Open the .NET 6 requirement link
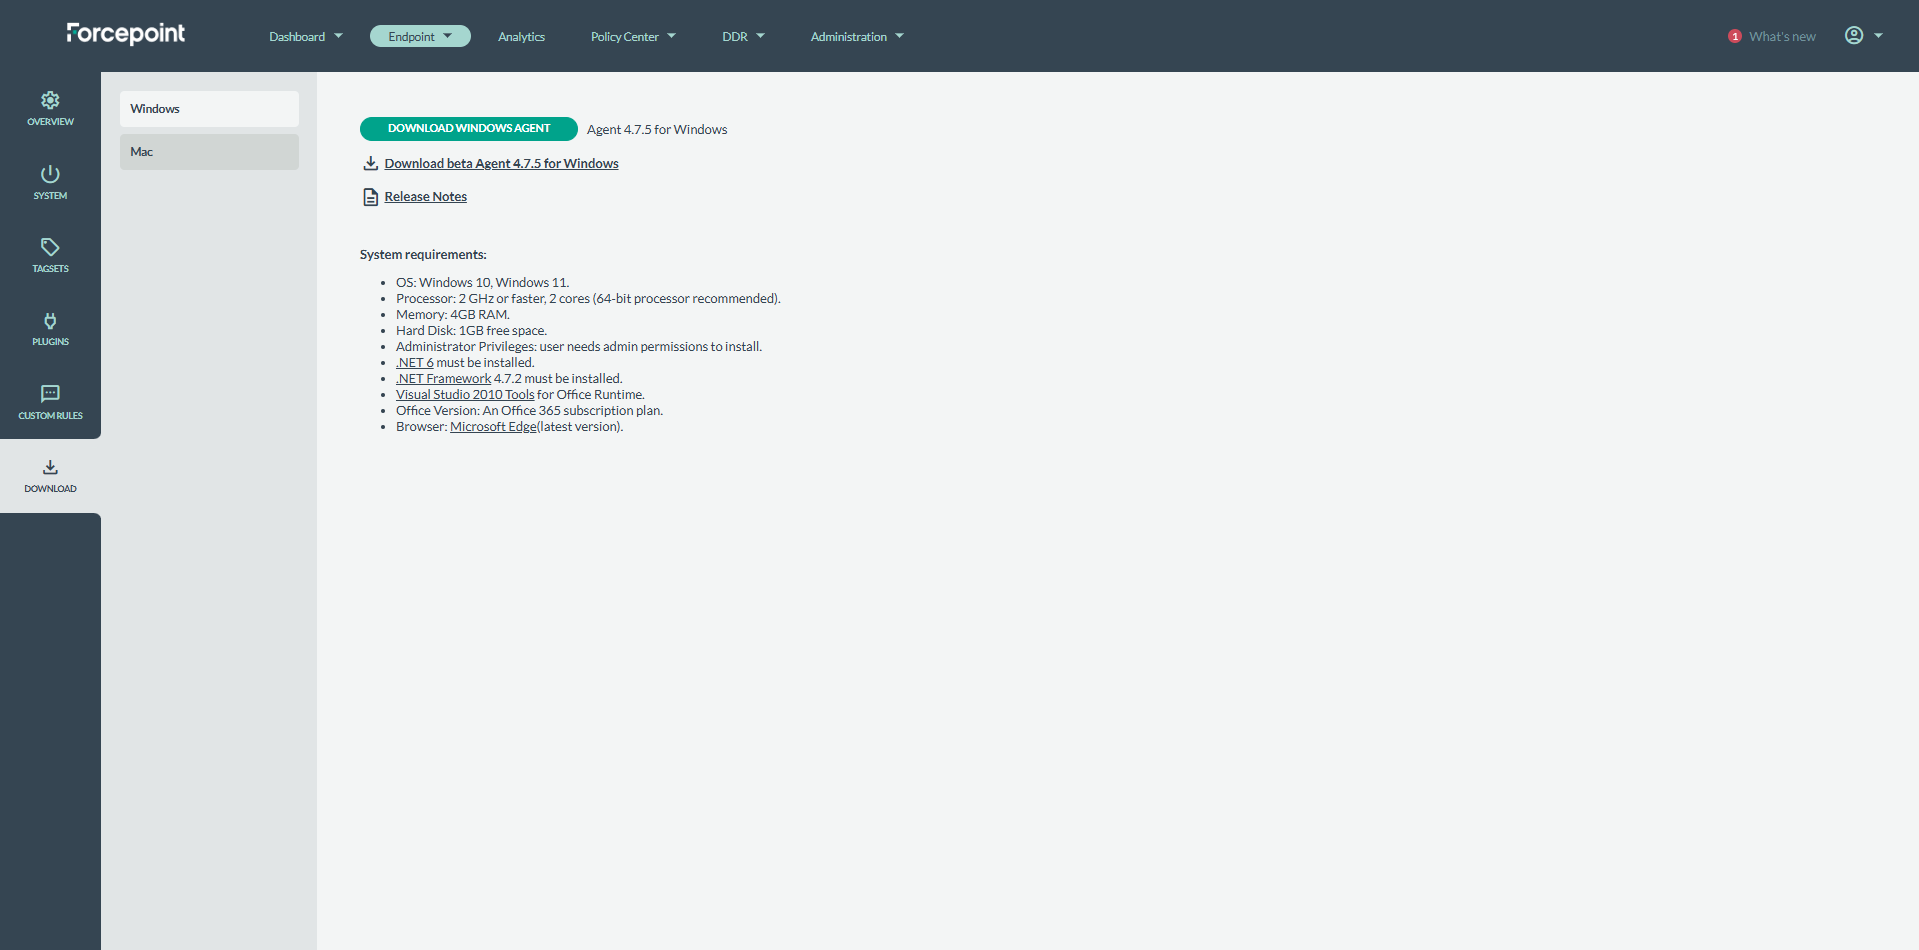 (x=414, y=363)
